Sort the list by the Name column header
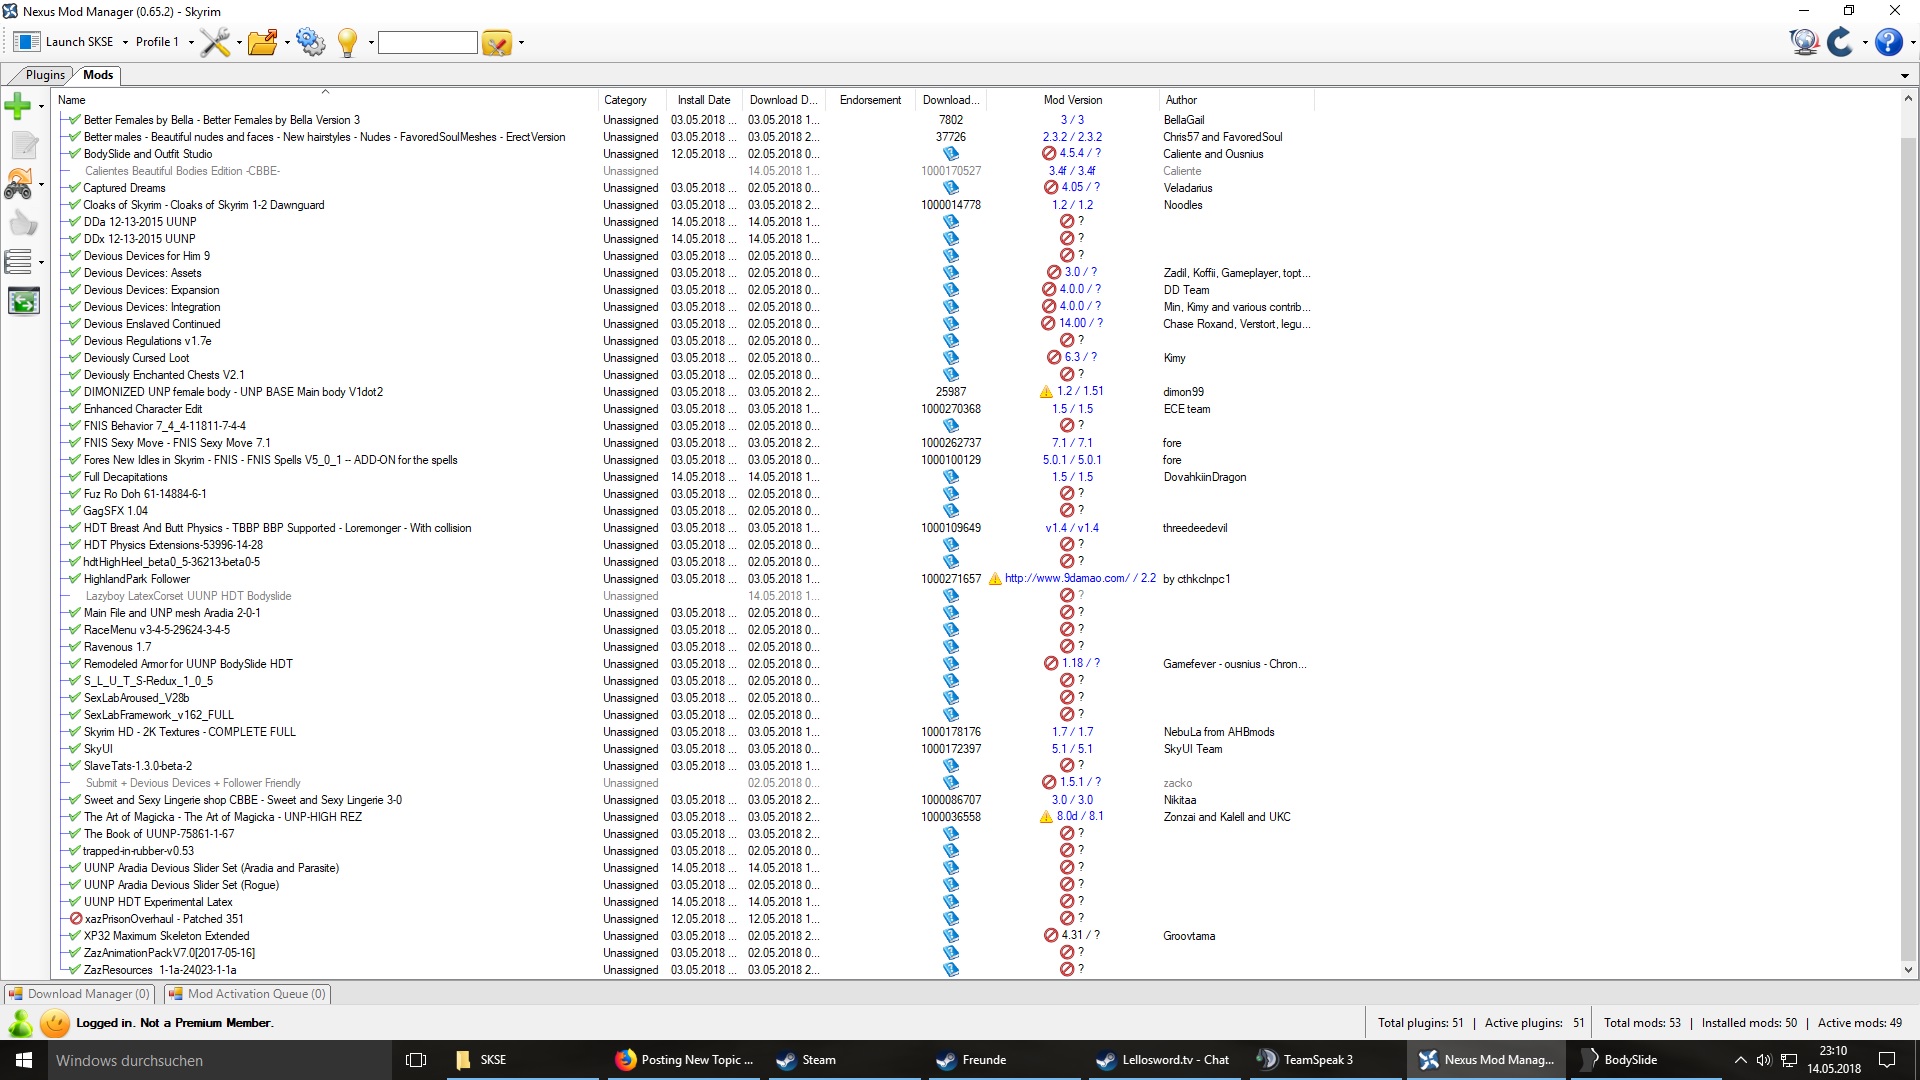This screenshot has width=1920, height=1080. pos(324,100)
